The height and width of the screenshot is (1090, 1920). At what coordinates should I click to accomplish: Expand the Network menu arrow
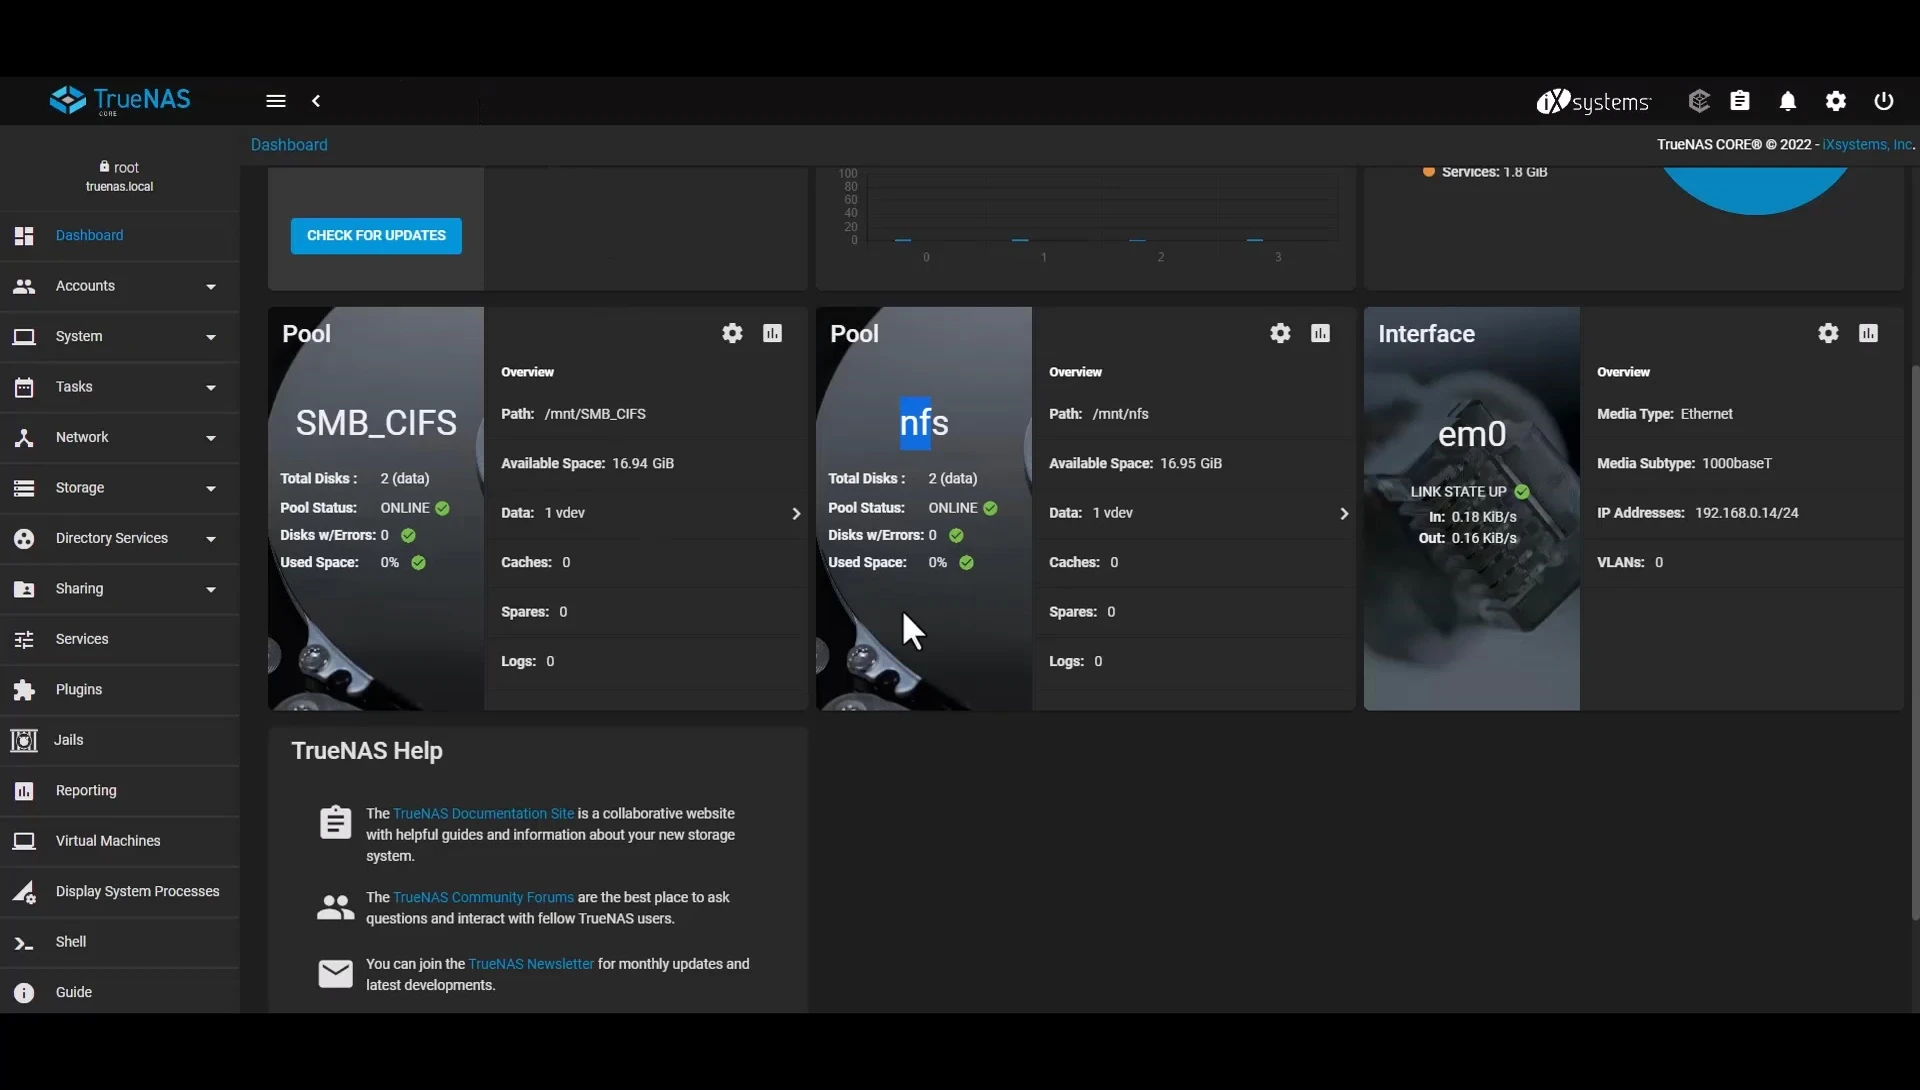(211, 438)
